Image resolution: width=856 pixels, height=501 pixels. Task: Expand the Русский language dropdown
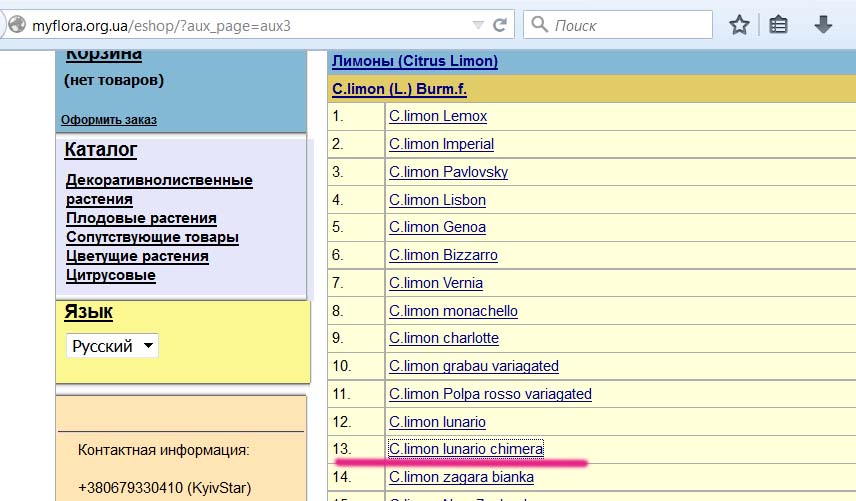coord(112,346)
